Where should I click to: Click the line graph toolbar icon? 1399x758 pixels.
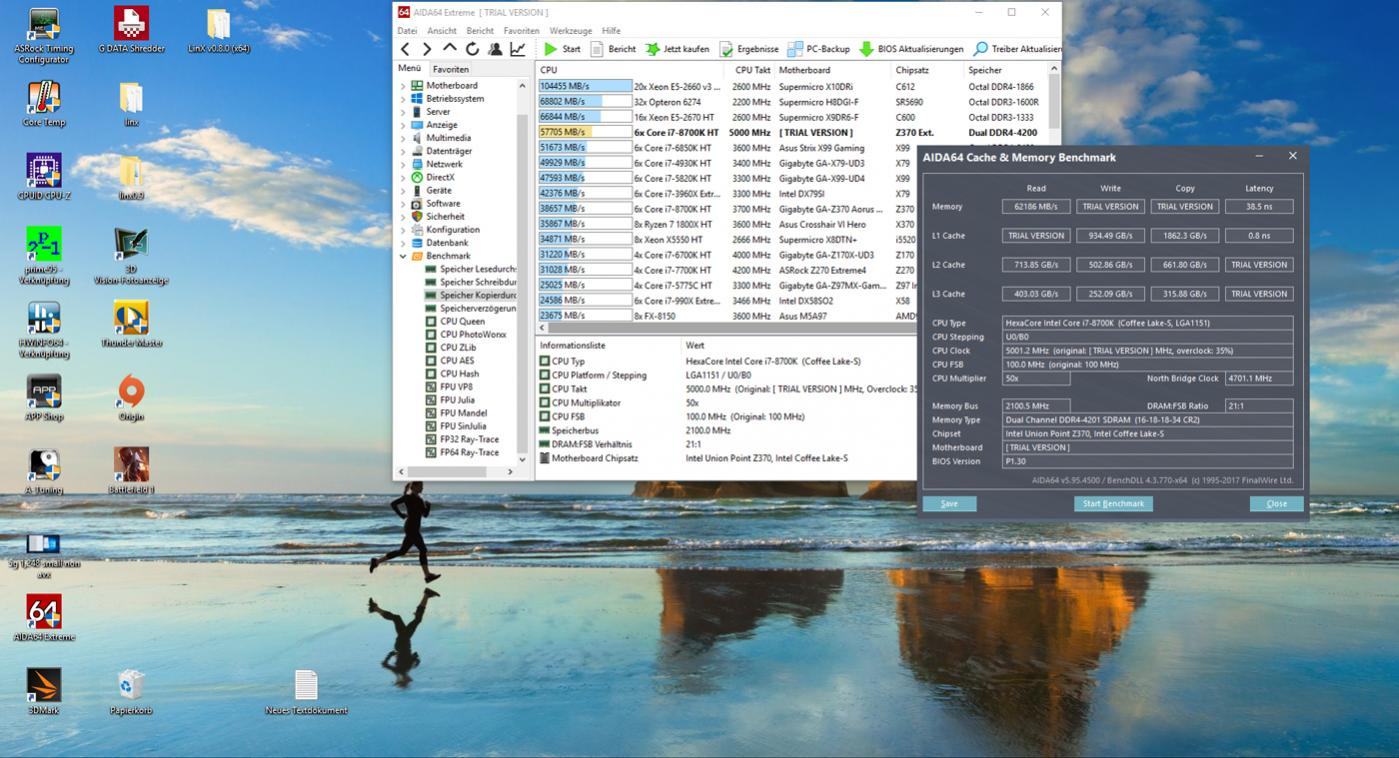click(518, 49)
